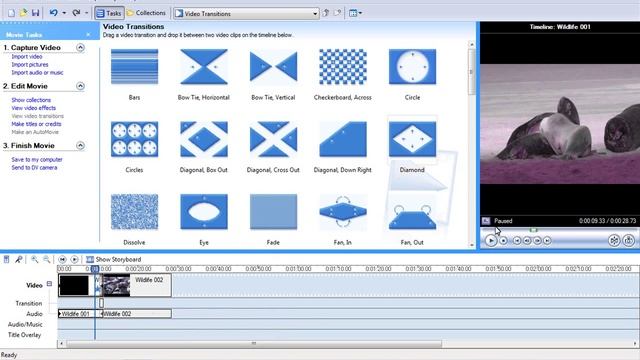This screenshot has width=640, height=360.
Task: Click the preview monitor Play button
Action: point(491,241)
